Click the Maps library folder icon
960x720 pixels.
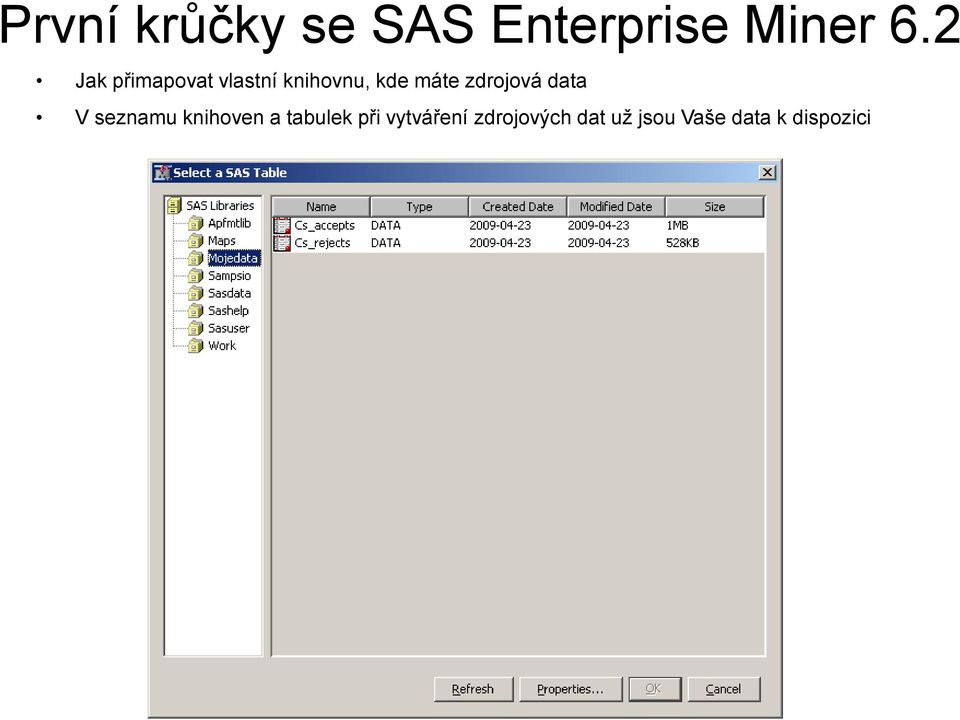point(195,241)
